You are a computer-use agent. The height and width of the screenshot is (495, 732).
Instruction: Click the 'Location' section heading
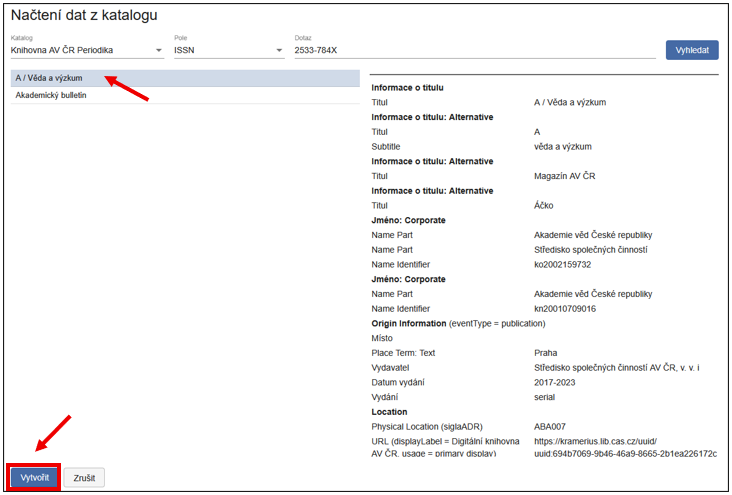click(390, 412)
